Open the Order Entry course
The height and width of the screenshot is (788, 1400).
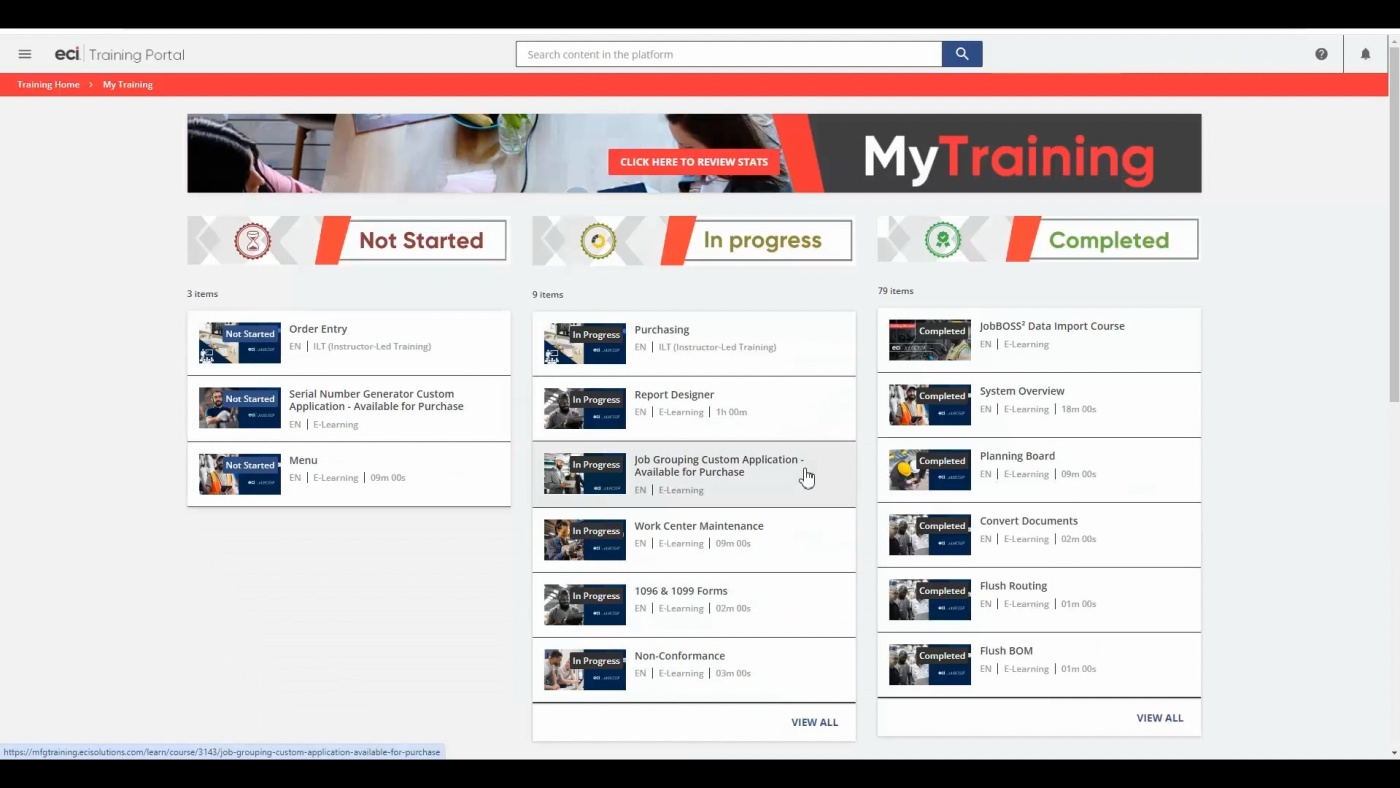coord(349,343)
